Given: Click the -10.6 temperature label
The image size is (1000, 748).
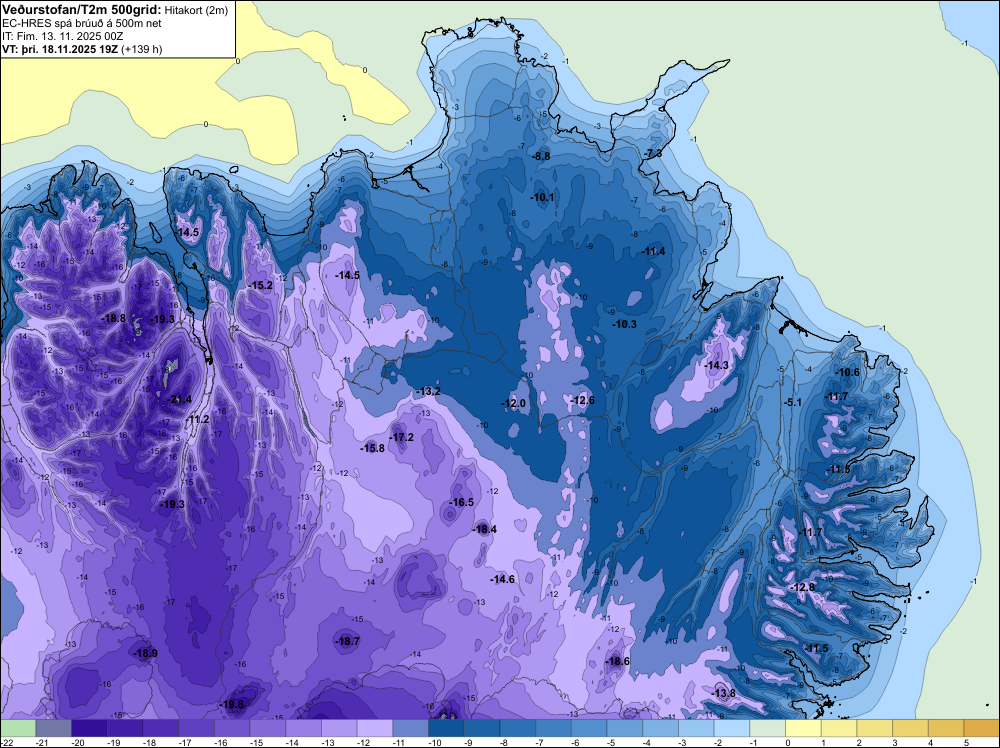Looking at the screenshot, I should (847, 373).
